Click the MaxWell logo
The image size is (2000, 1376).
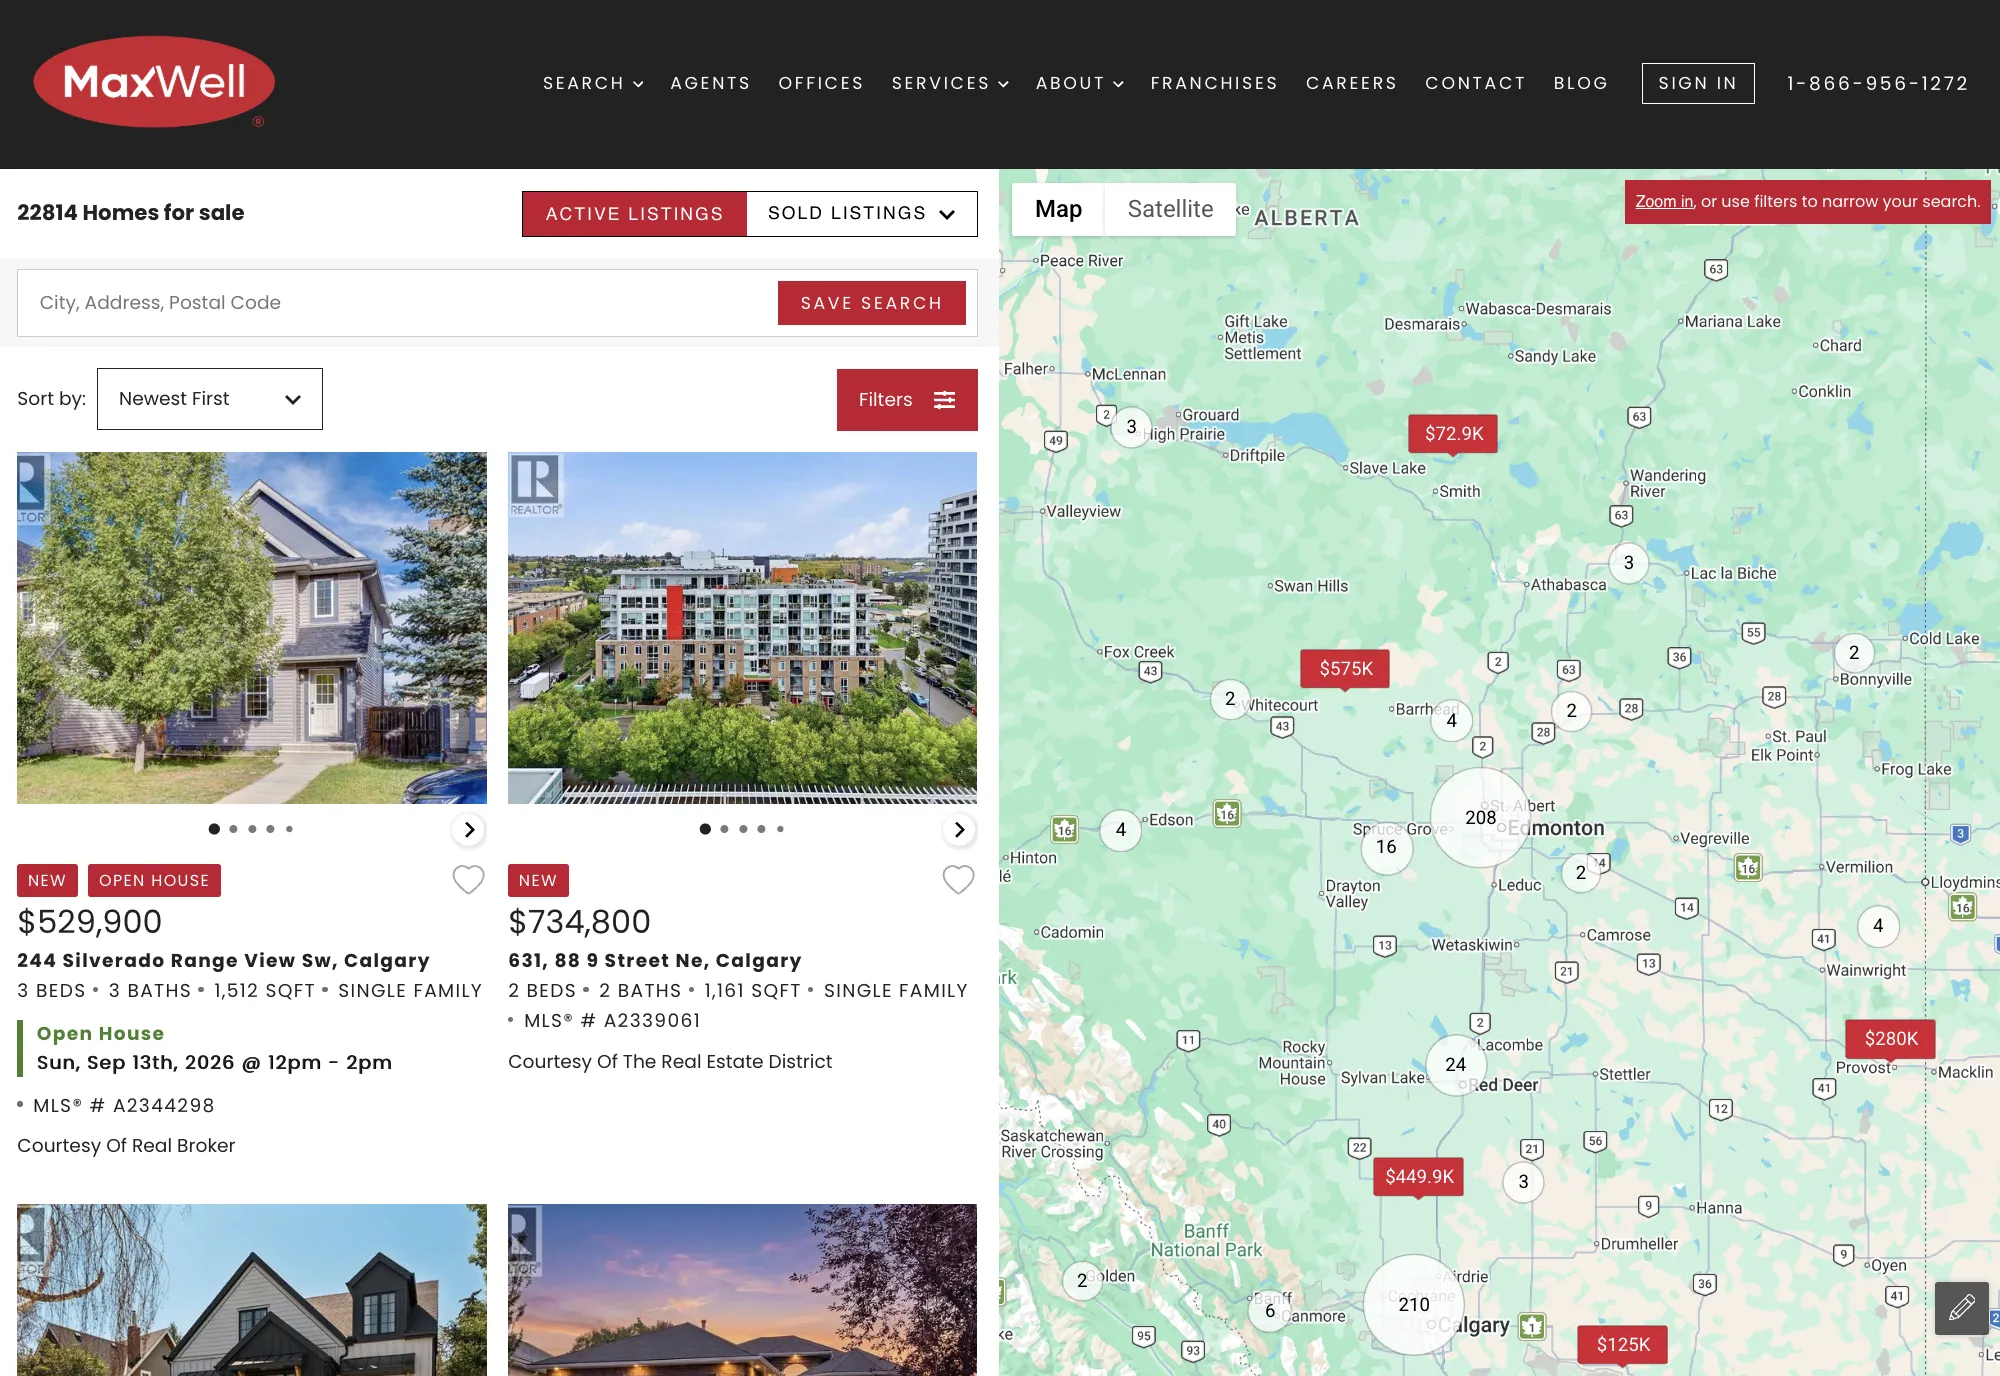(x=154, y=82)
